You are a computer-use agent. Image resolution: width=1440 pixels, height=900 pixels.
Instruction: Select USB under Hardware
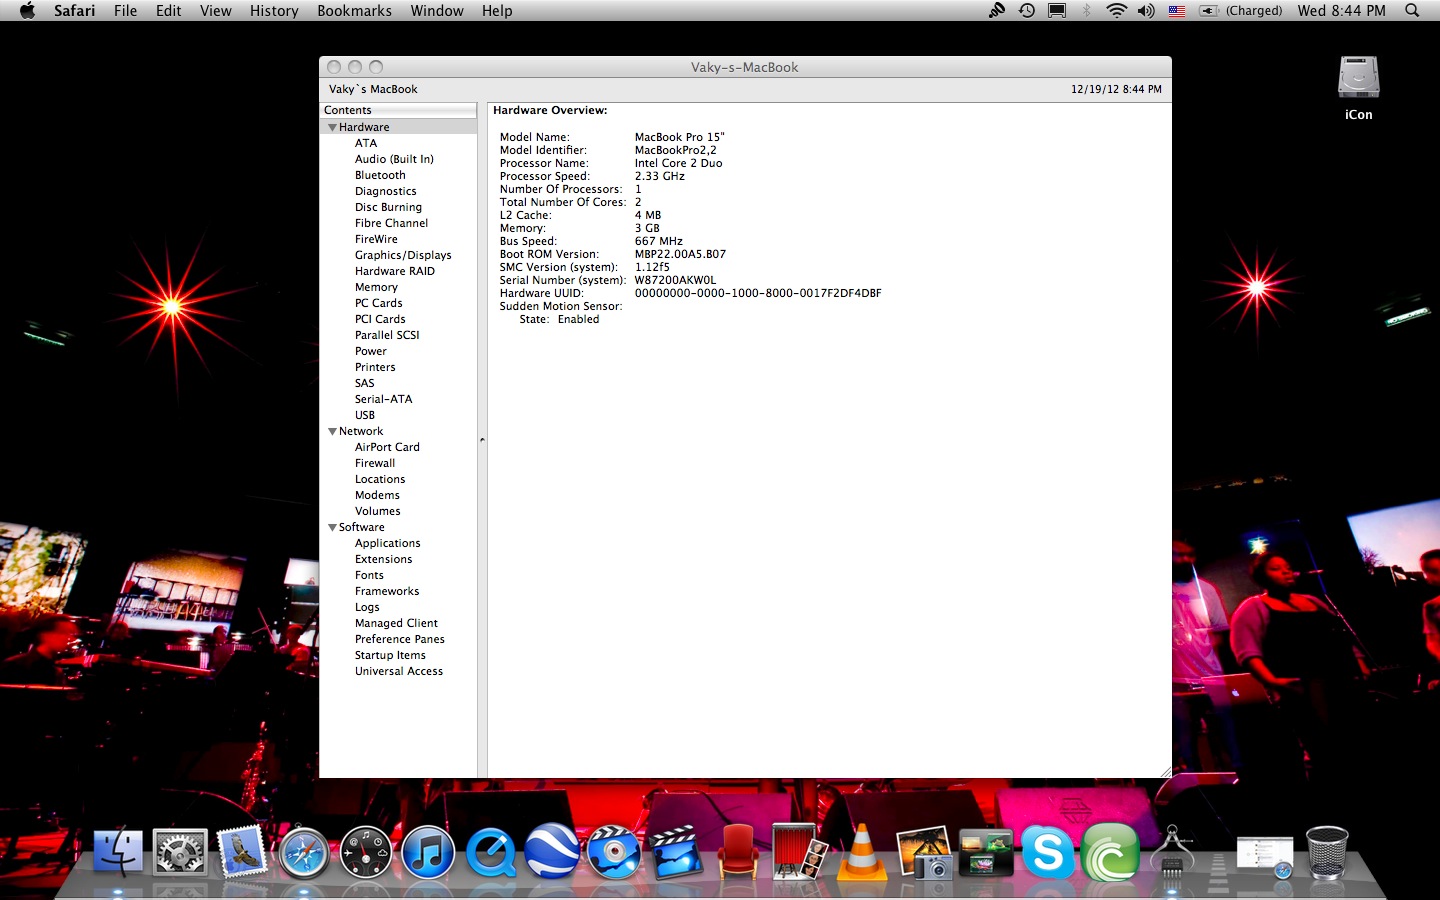point(365,415)
